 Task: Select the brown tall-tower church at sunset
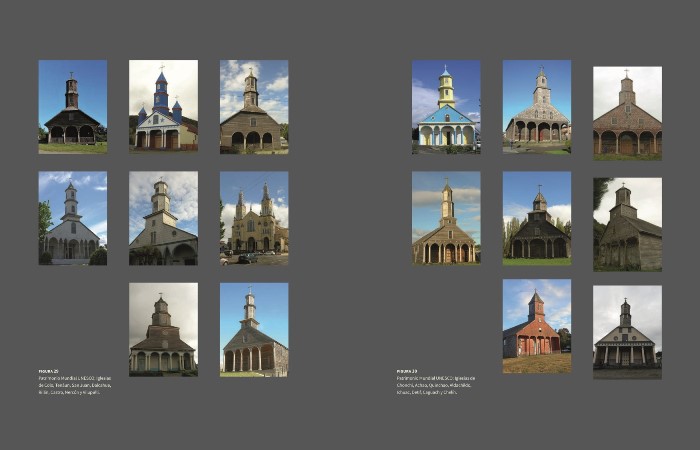[x=446, y=217]
